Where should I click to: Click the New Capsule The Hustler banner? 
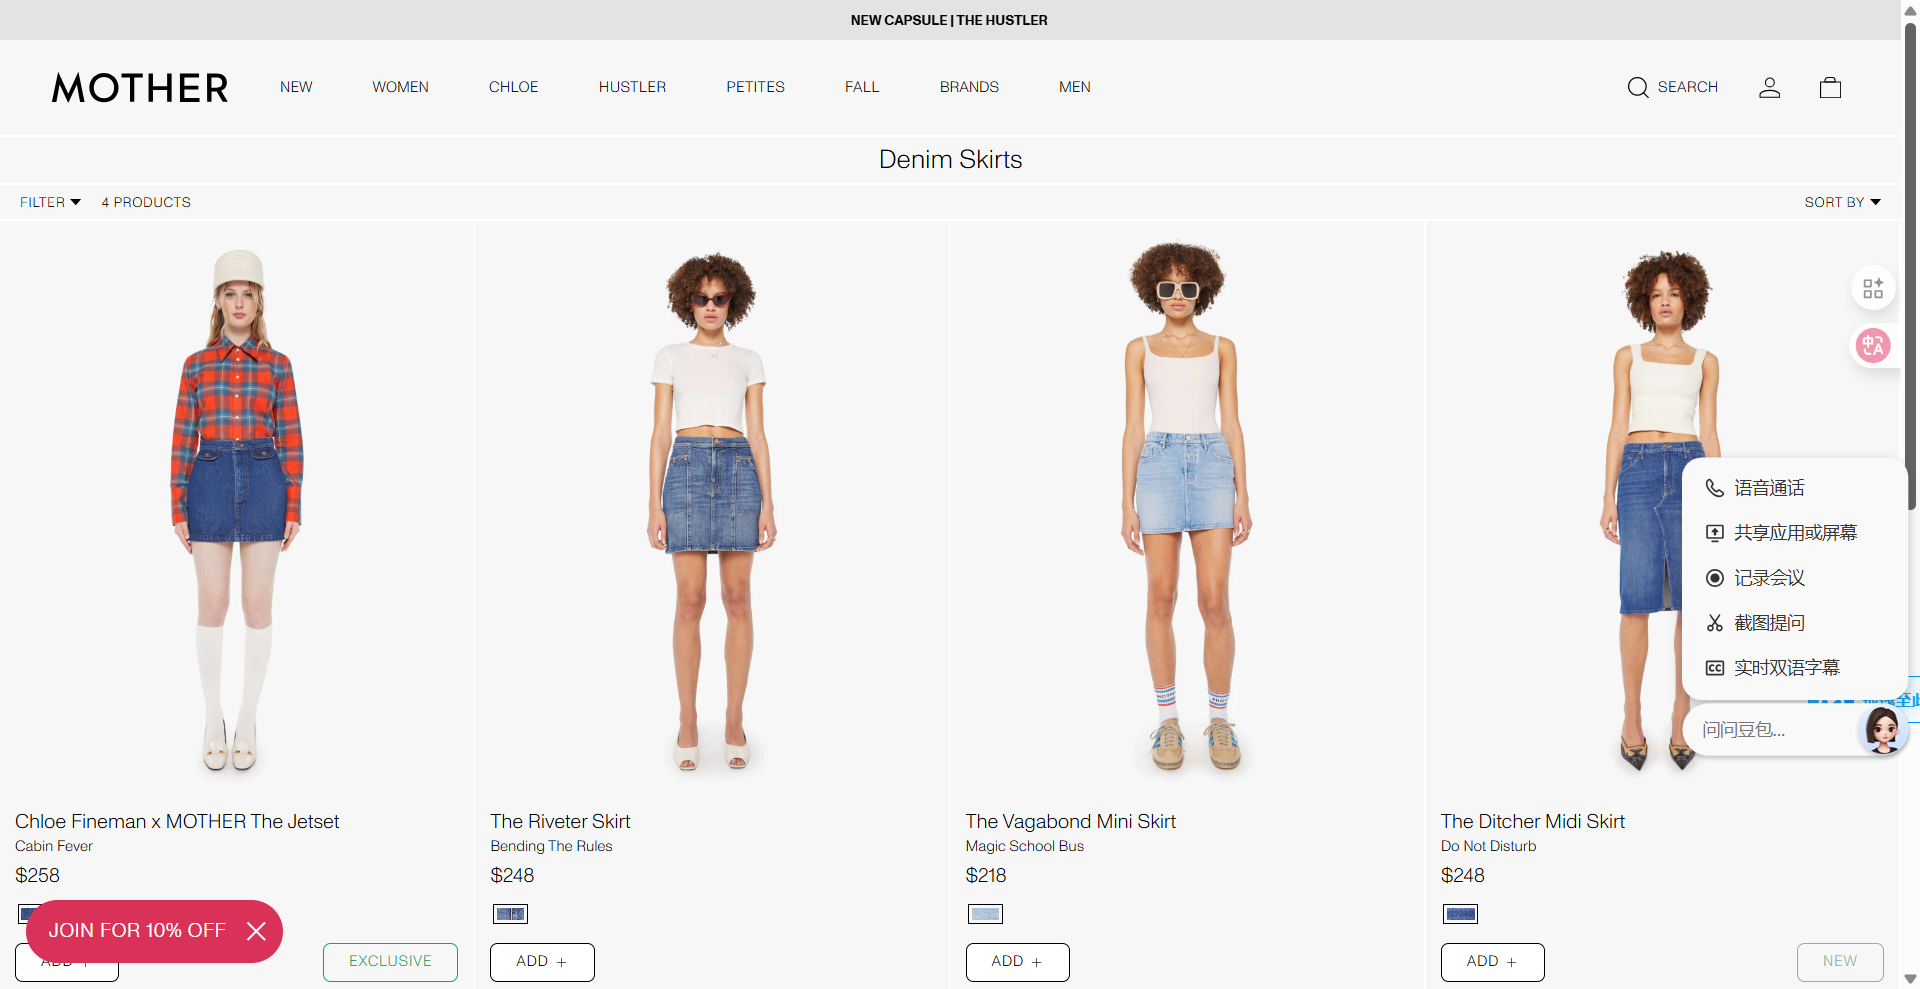[949, 20]
